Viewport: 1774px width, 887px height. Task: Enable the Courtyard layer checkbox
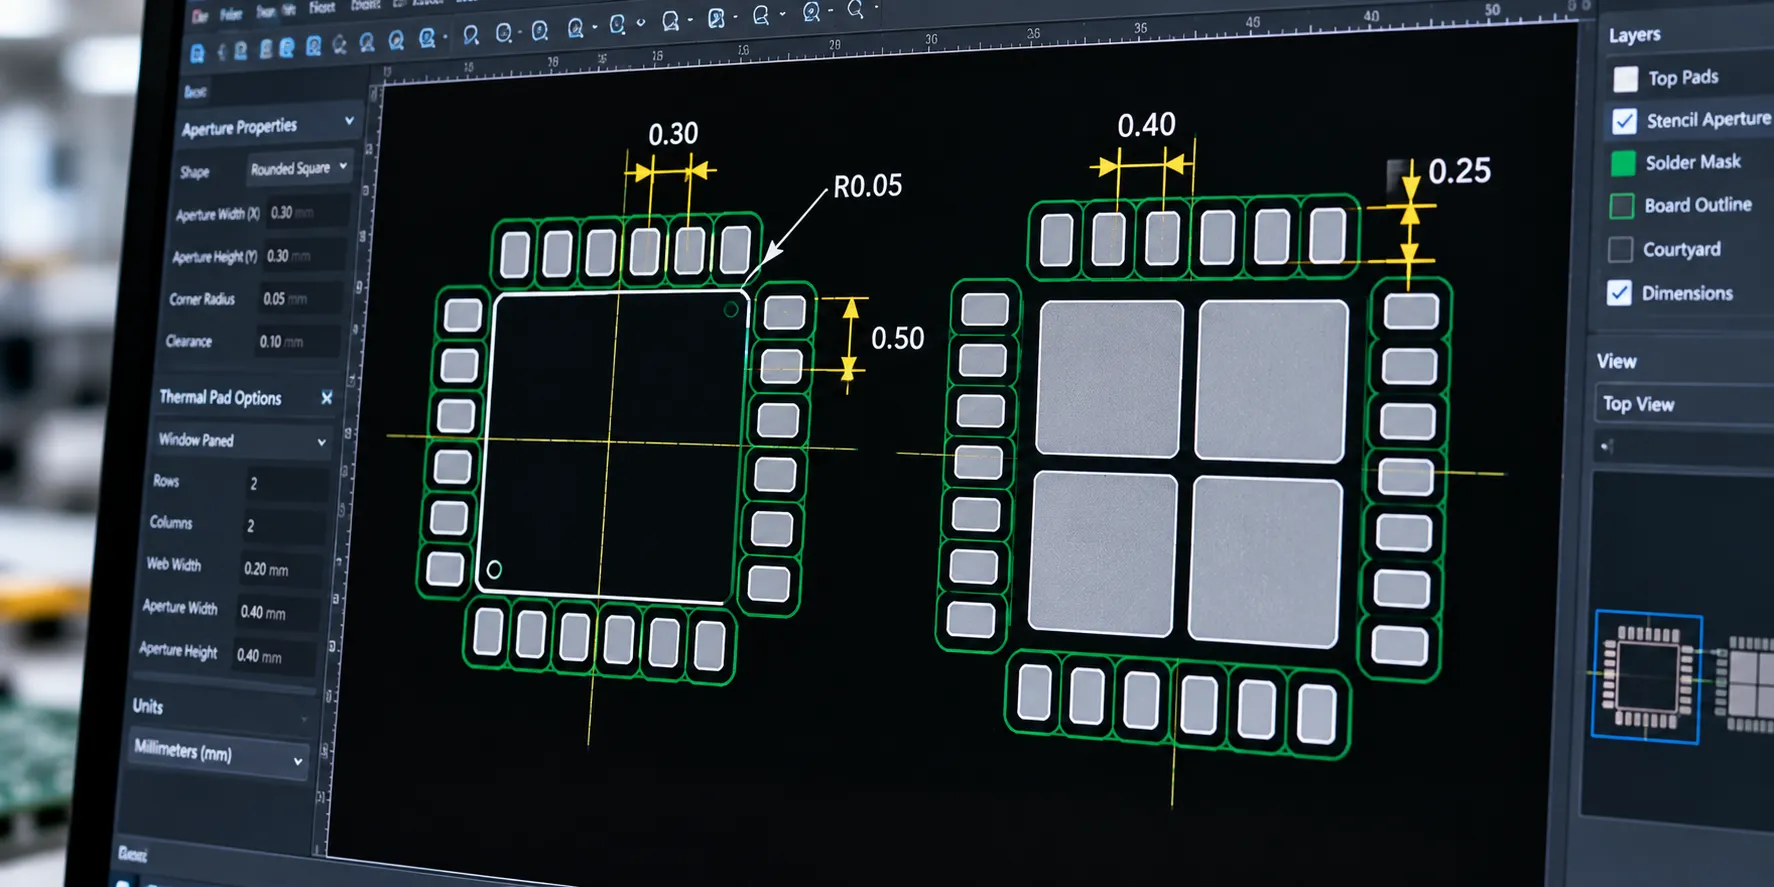click(1621, 249)
